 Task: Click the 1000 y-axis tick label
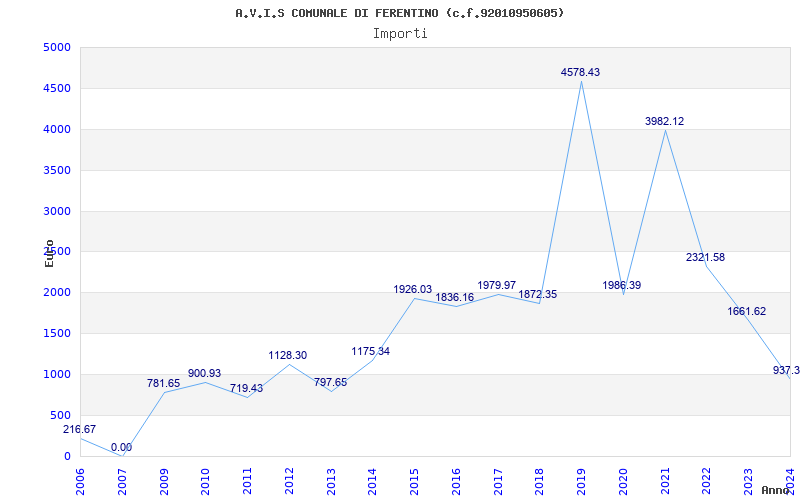(x=57, y=374)
